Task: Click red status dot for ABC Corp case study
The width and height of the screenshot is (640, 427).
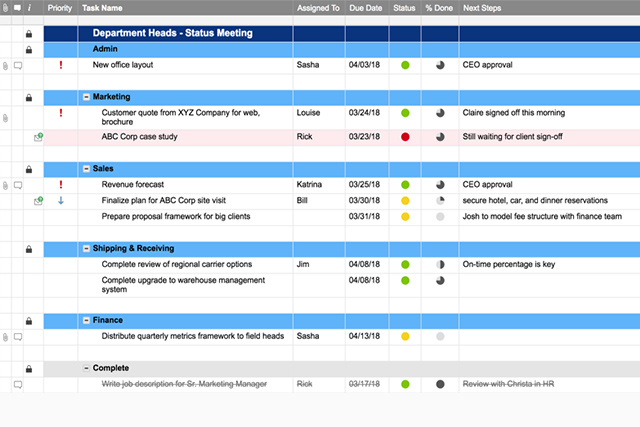Action: coord(405,137)
